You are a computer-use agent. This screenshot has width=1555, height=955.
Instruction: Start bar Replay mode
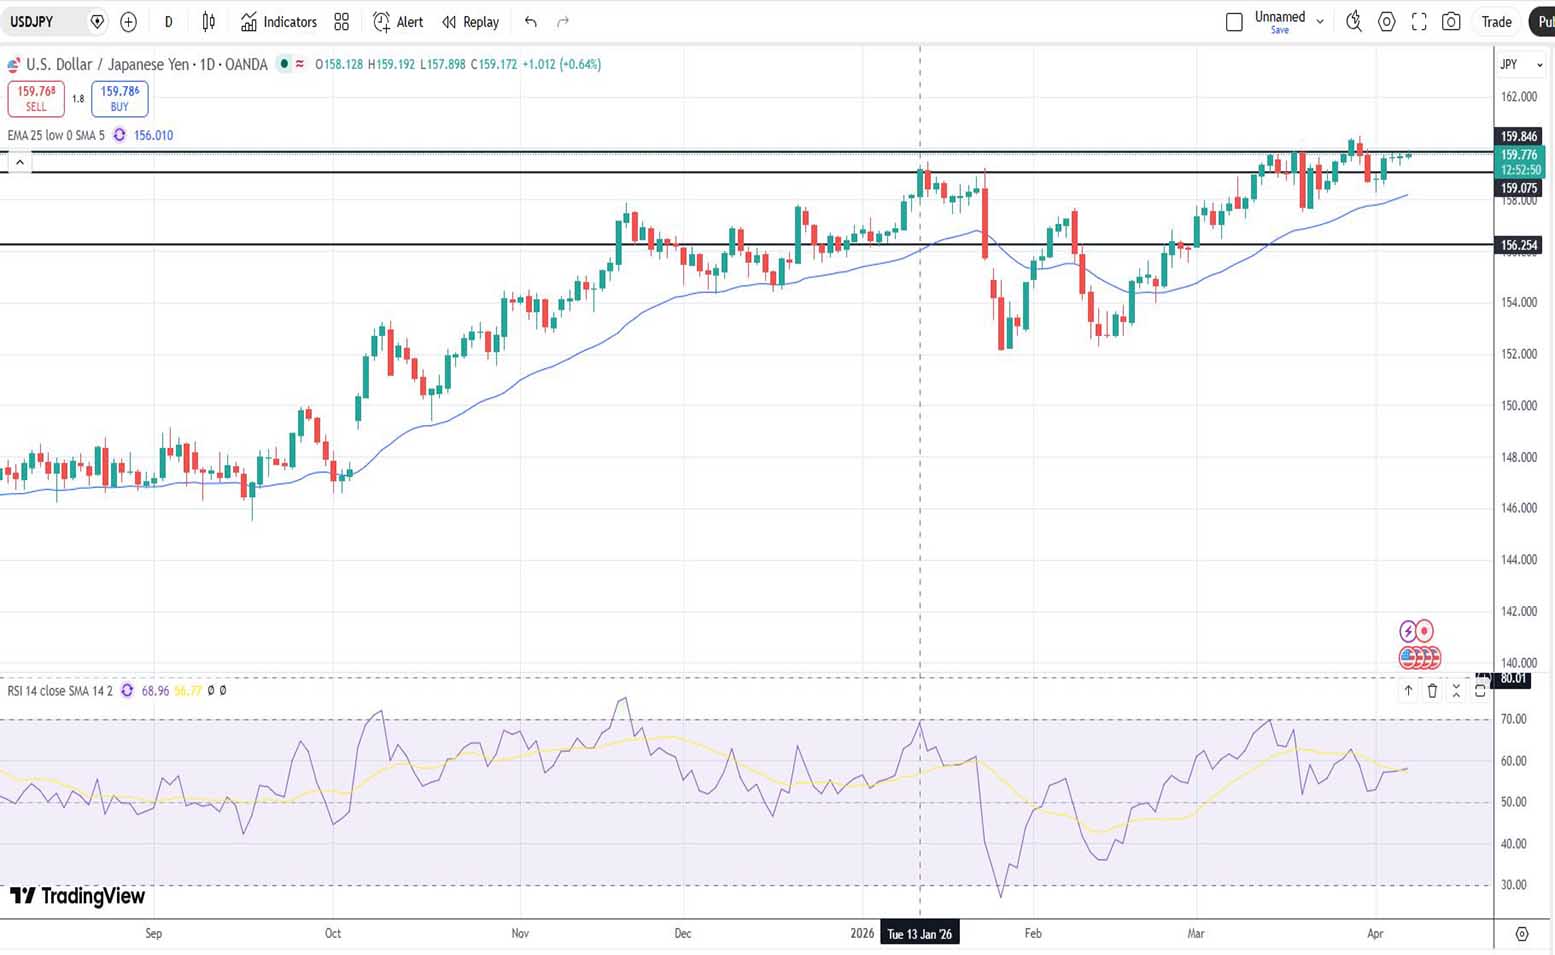pyautogui.click(x=471, y=22)
